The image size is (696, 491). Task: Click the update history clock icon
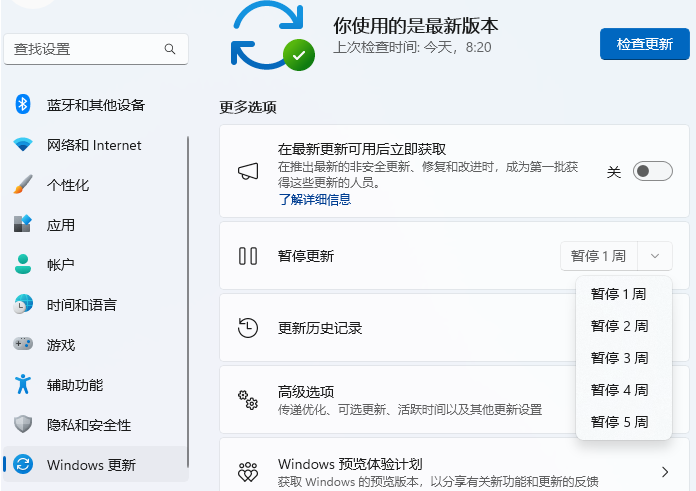(248, 328)
